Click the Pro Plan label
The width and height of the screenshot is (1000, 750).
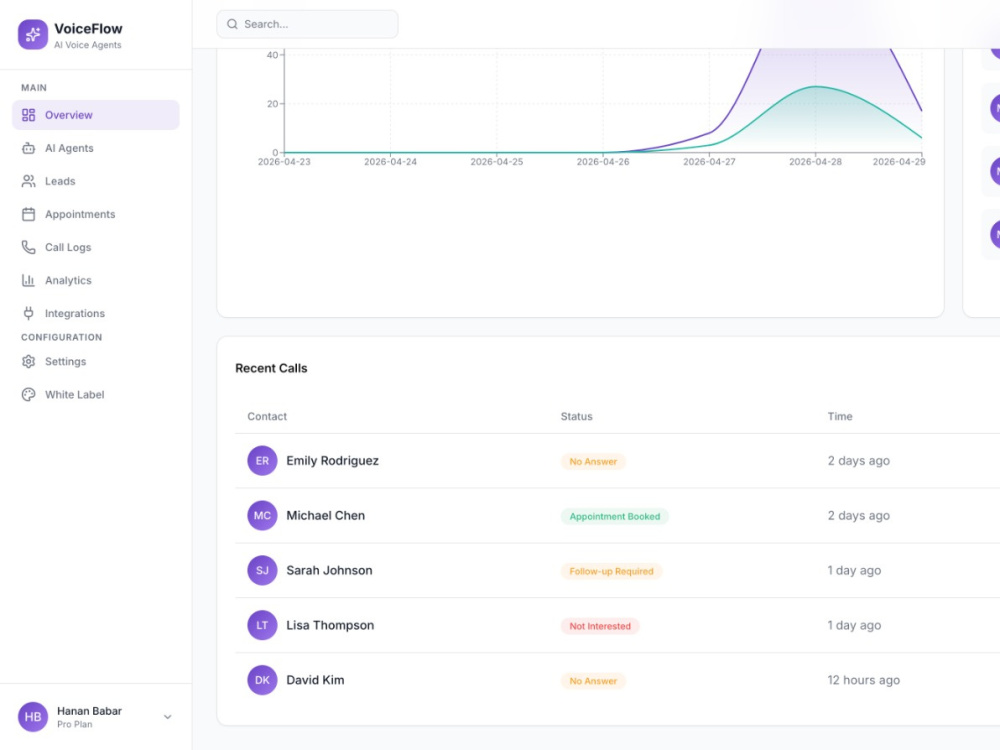coord(75,724)
